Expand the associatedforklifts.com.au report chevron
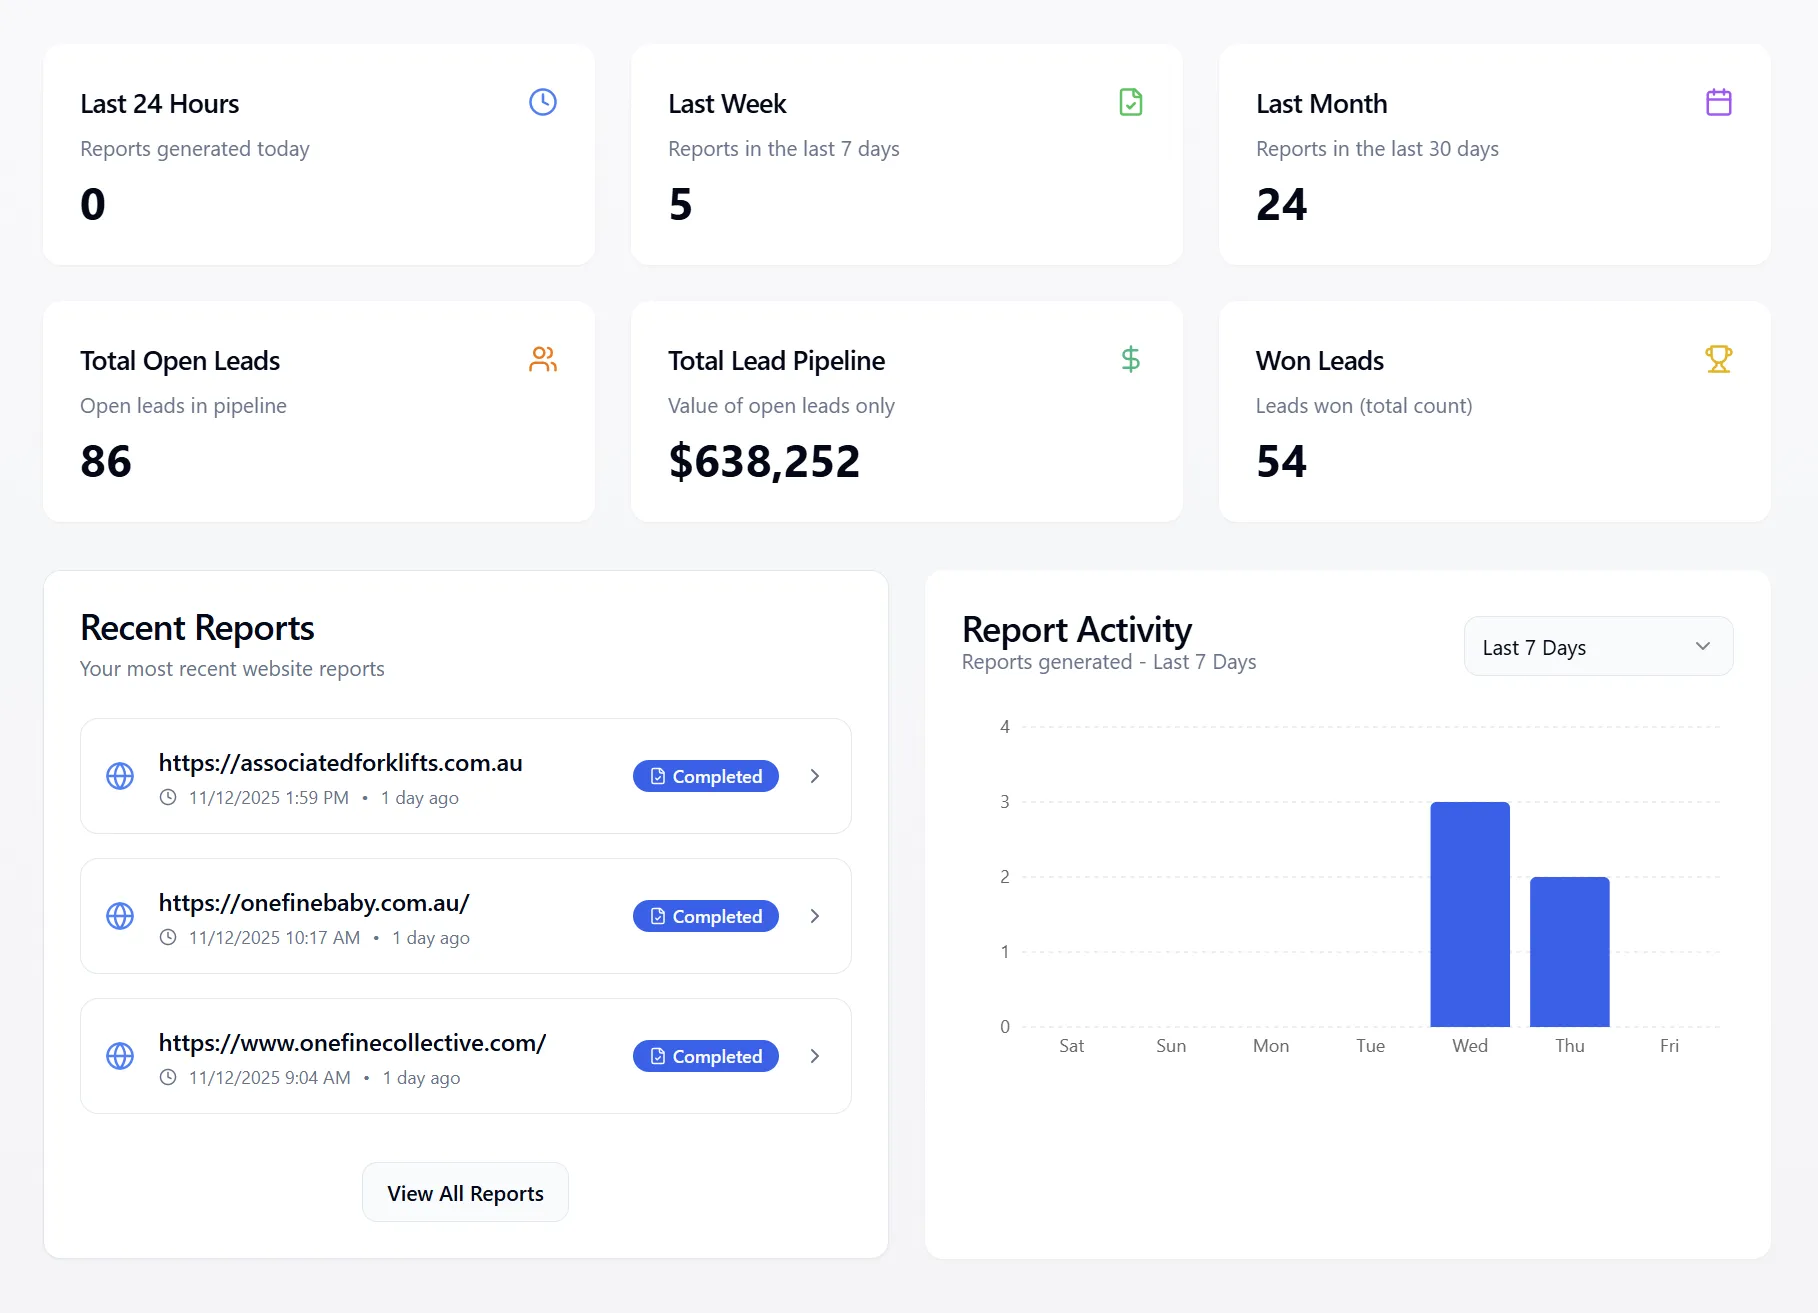Viewport: 1818px width, 1313px height. click(815, 776)
